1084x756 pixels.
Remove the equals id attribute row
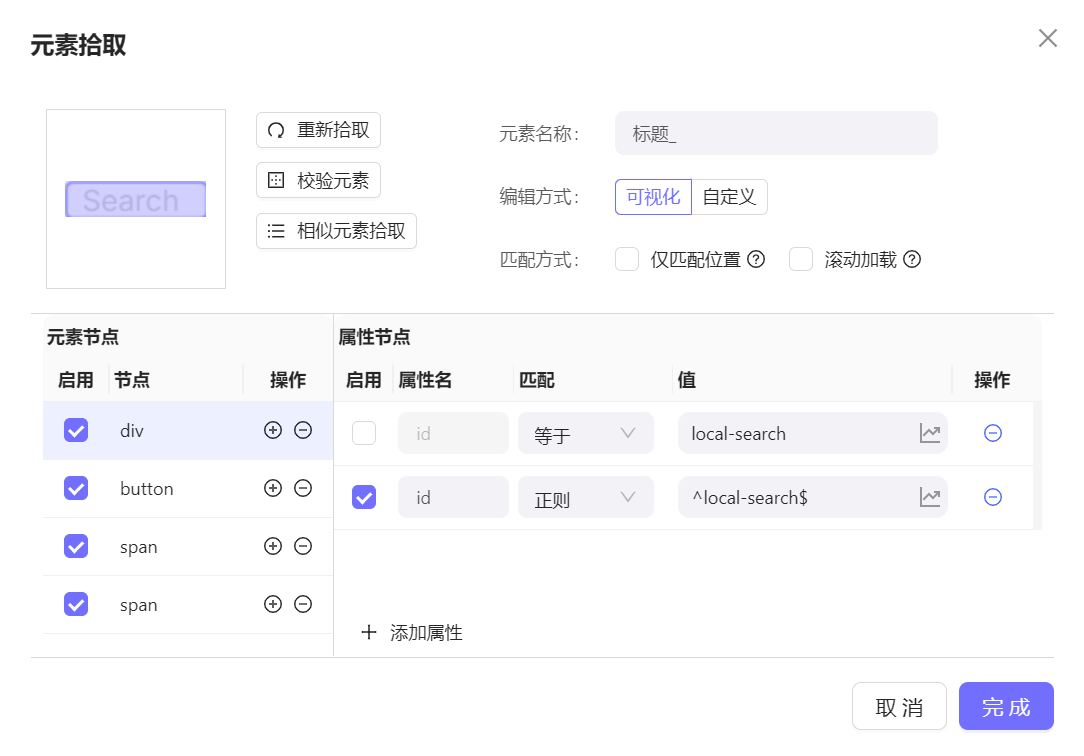click(x=993, y=433)
